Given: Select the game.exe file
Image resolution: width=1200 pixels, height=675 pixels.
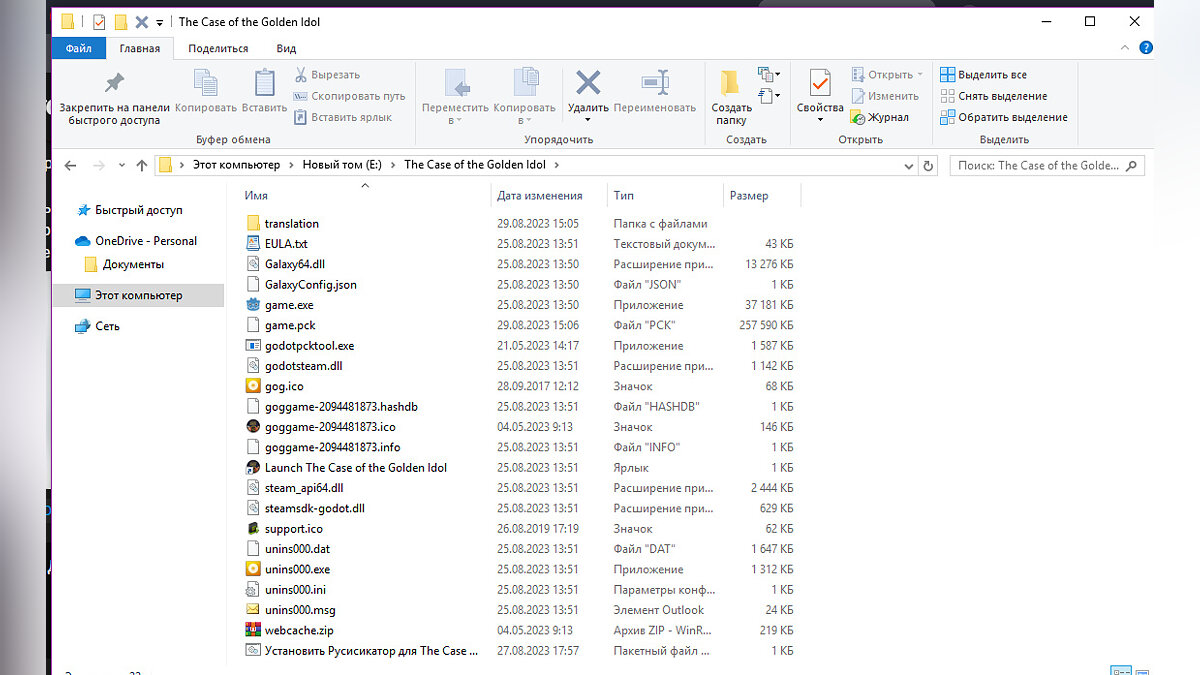Looking at the screenshot, I should click(x=288, y=305).
